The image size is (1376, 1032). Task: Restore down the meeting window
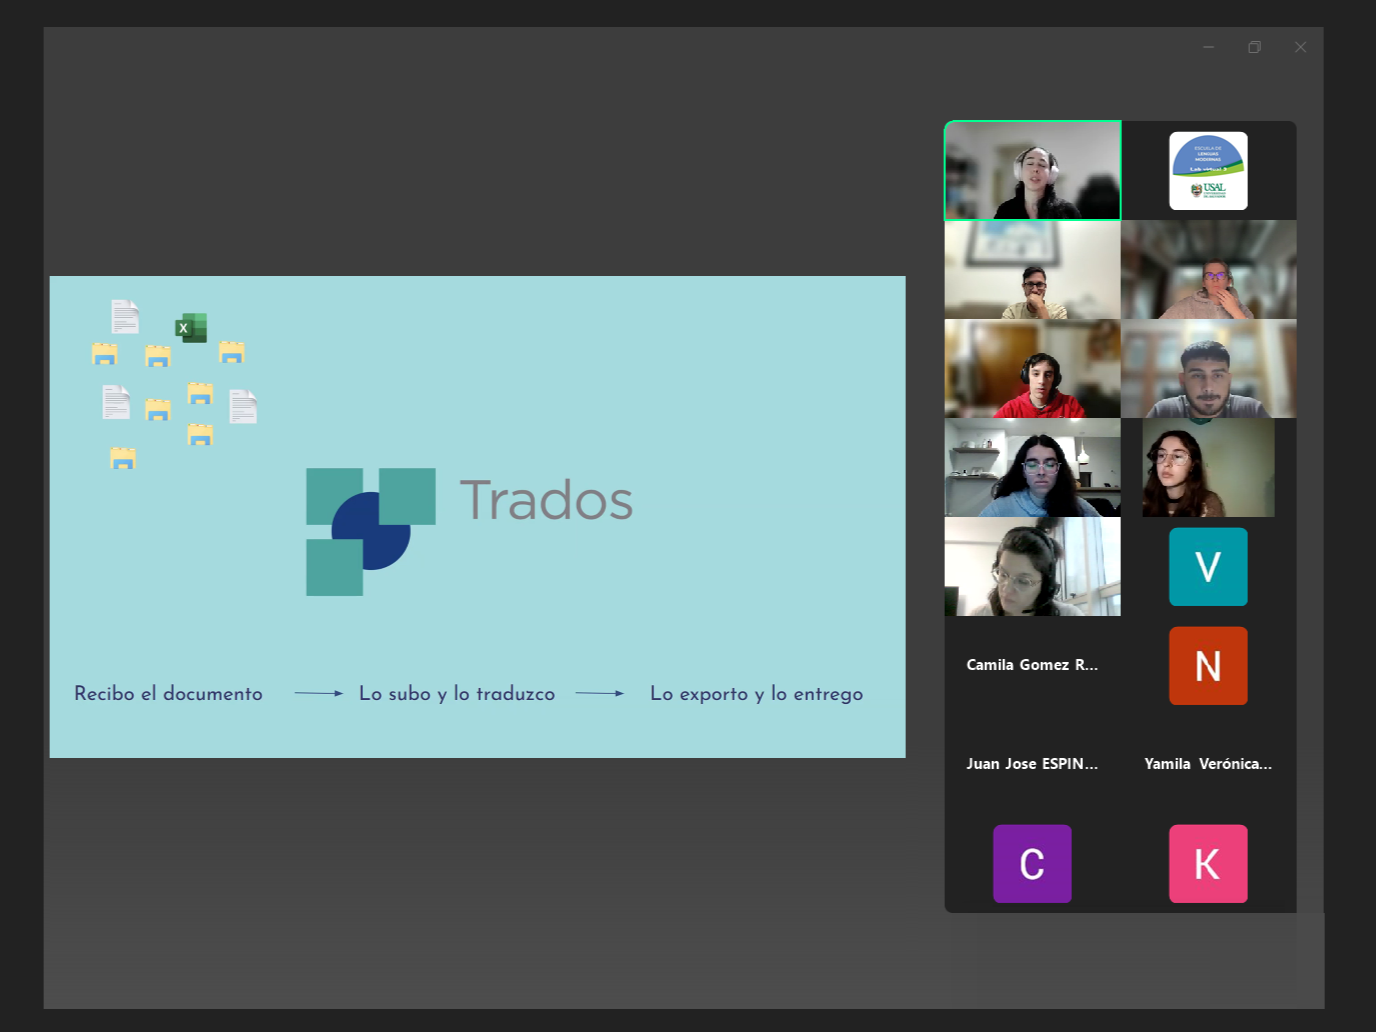(1254, 47)
